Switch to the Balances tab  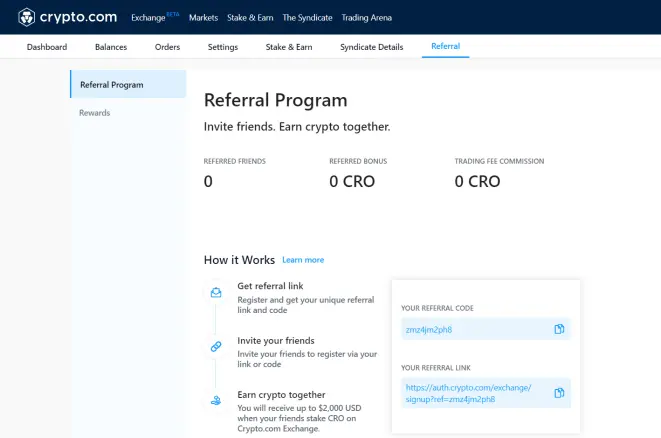[111, 47]
